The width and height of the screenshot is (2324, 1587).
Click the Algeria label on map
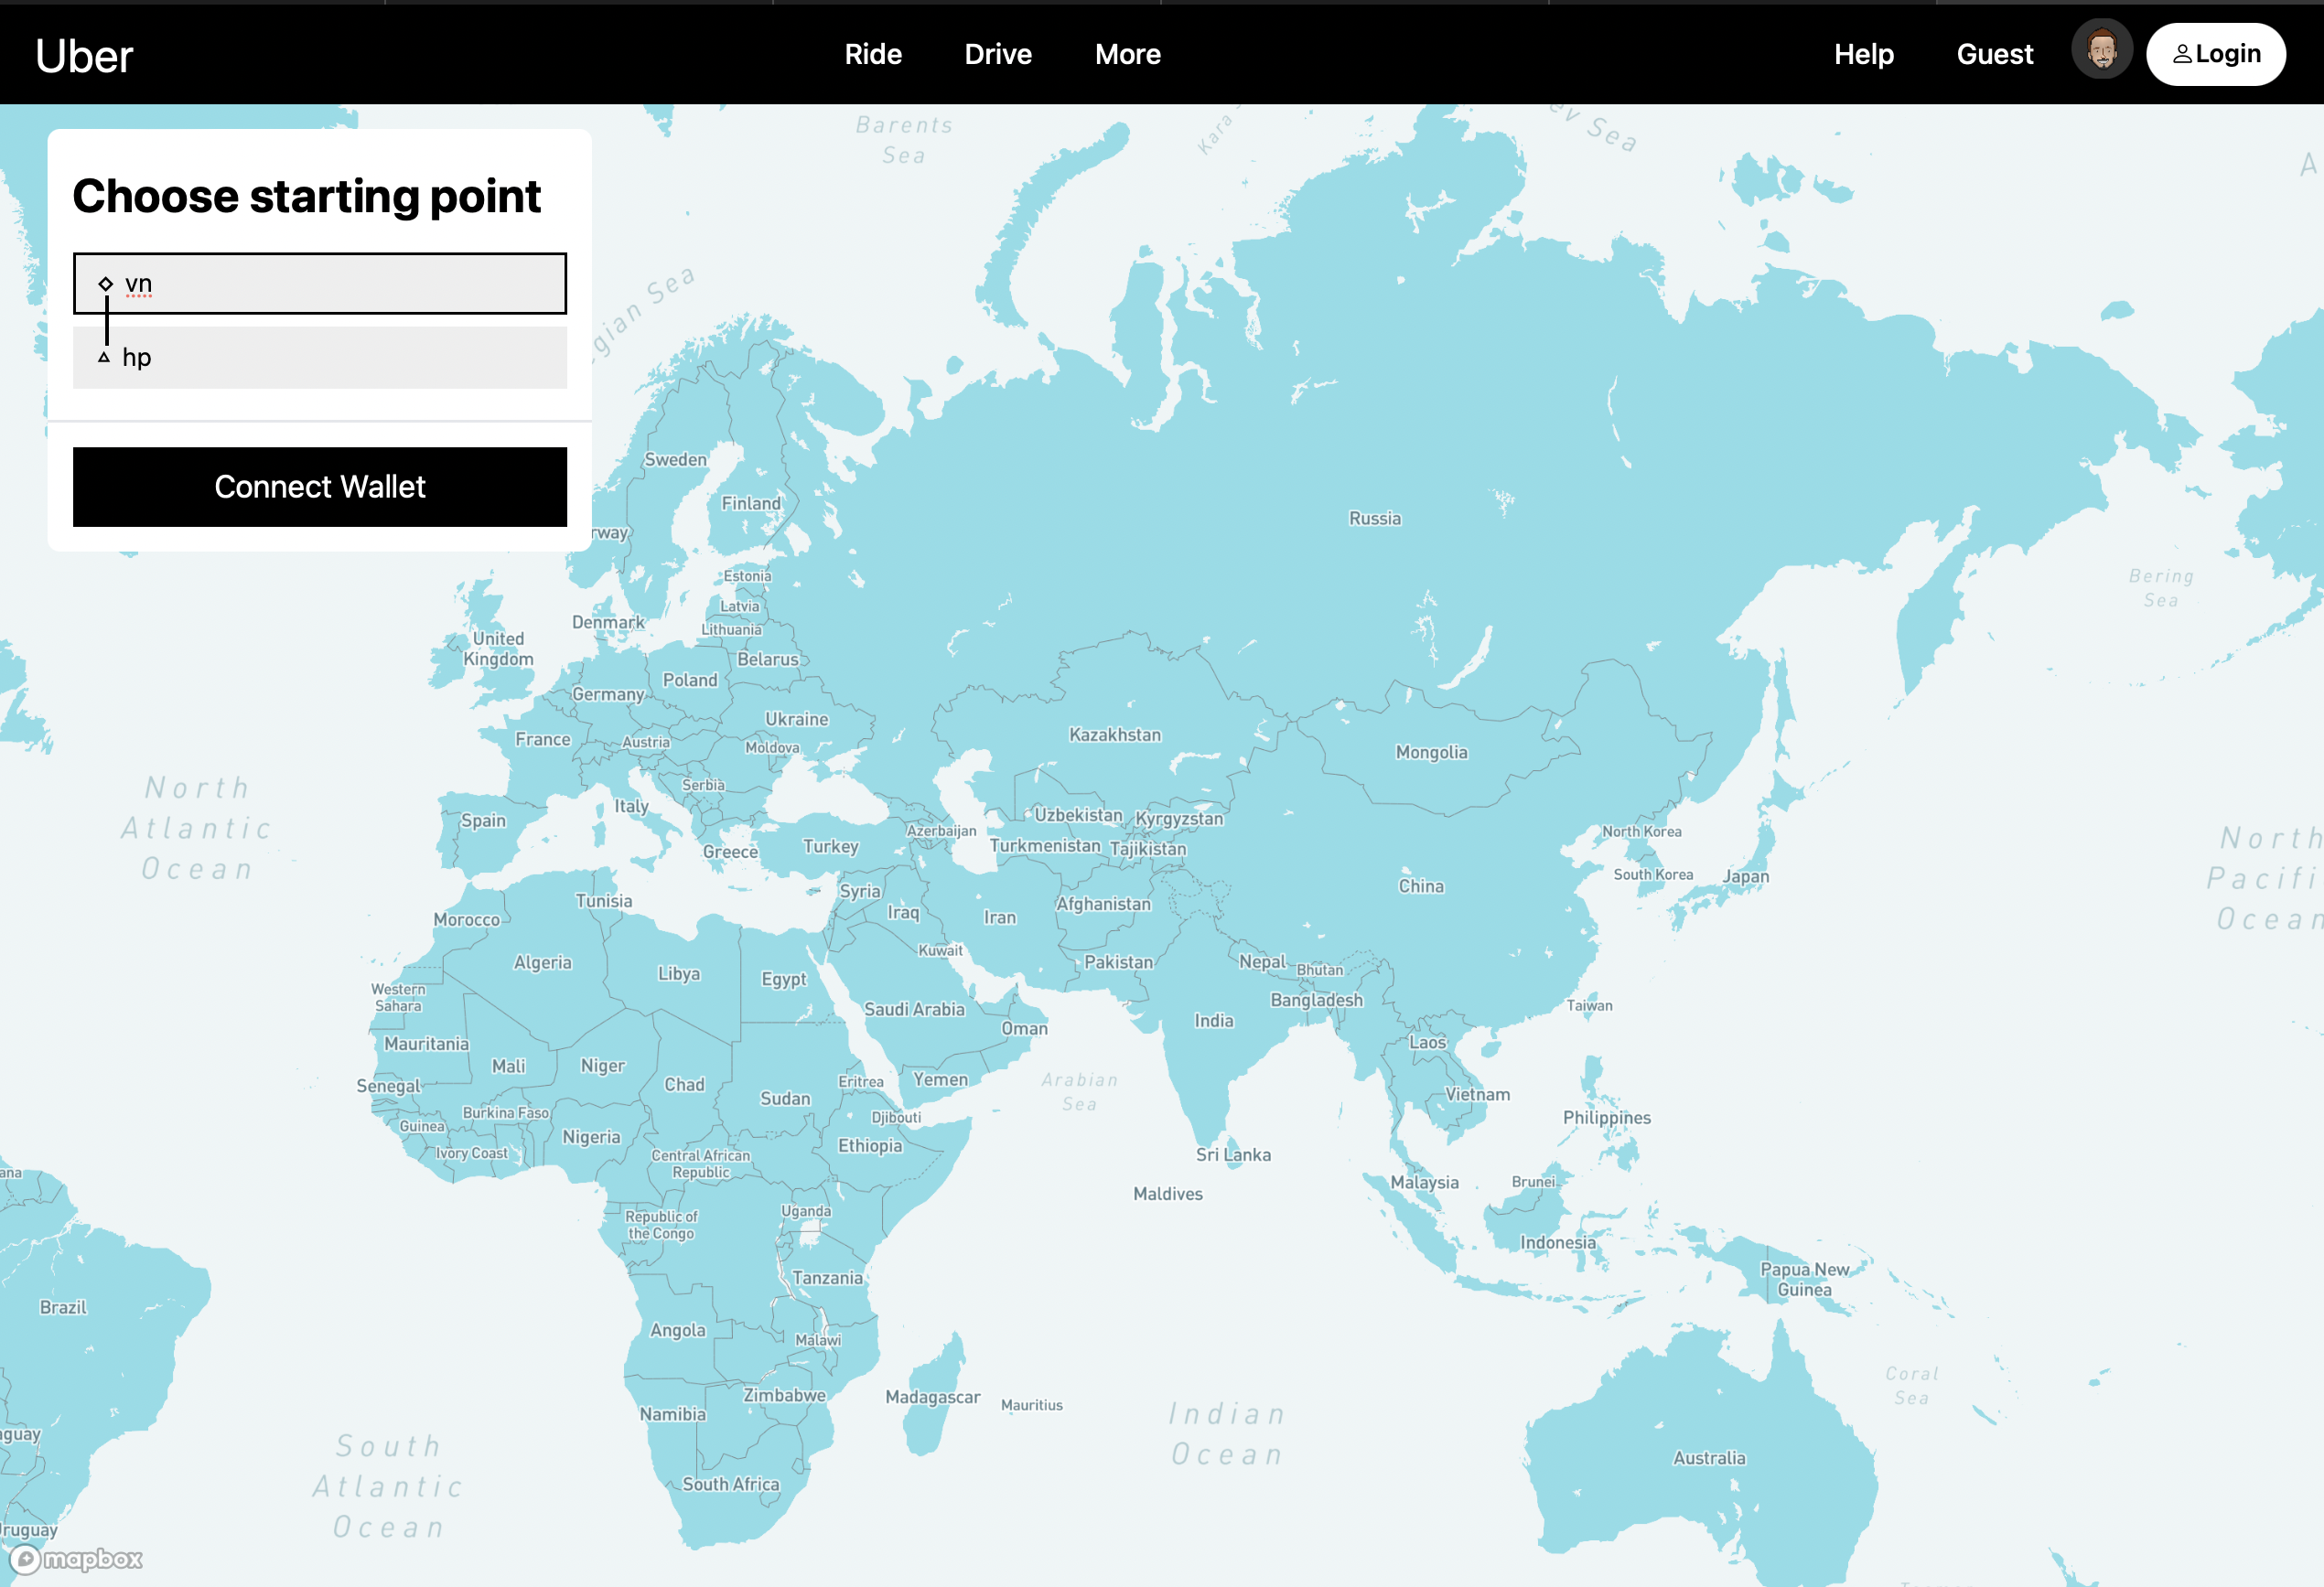pyautogui.click(x=543, y=963)
